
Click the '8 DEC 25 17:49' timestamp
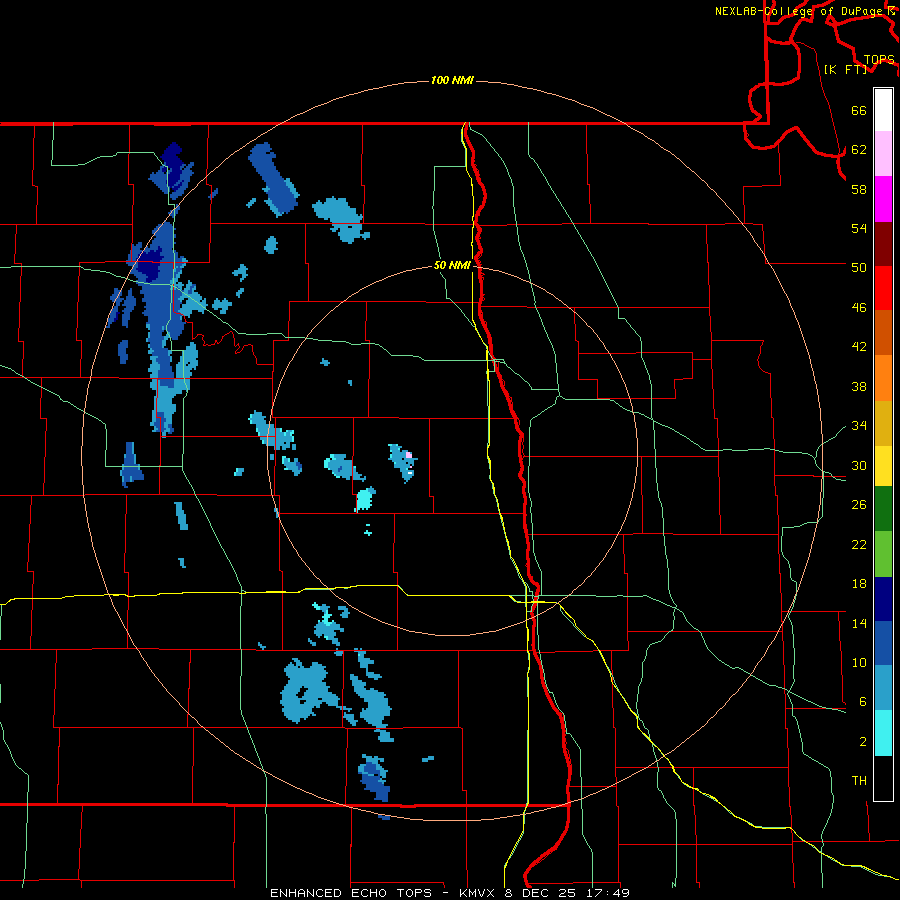568,893
